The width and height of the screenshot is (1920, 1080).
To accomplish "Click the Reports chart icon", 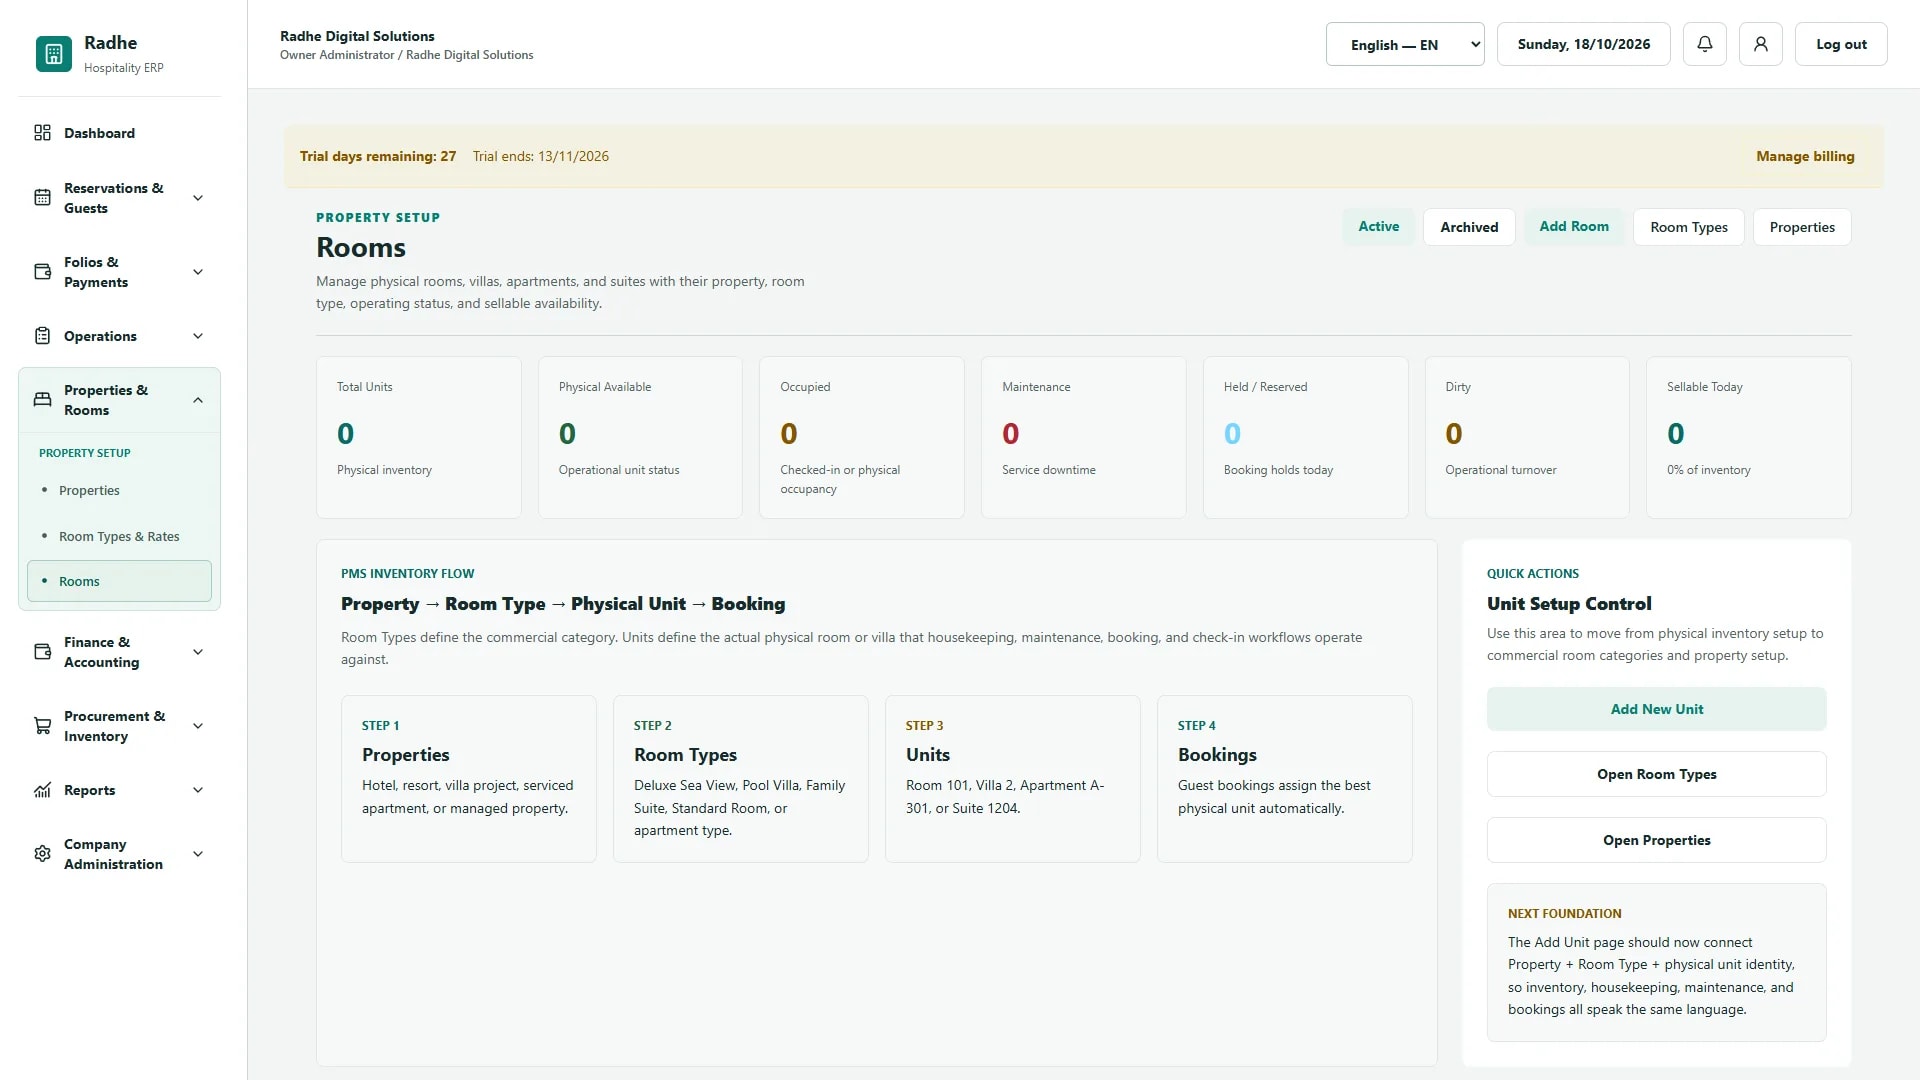I will click(x=42, y=790).
